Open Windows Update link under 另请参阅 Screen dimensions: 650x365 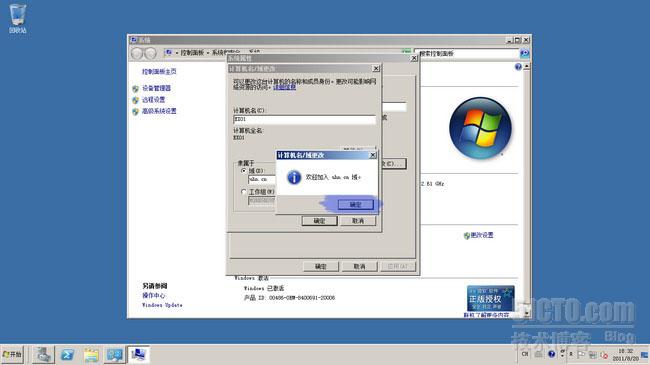tap(162, 305)
